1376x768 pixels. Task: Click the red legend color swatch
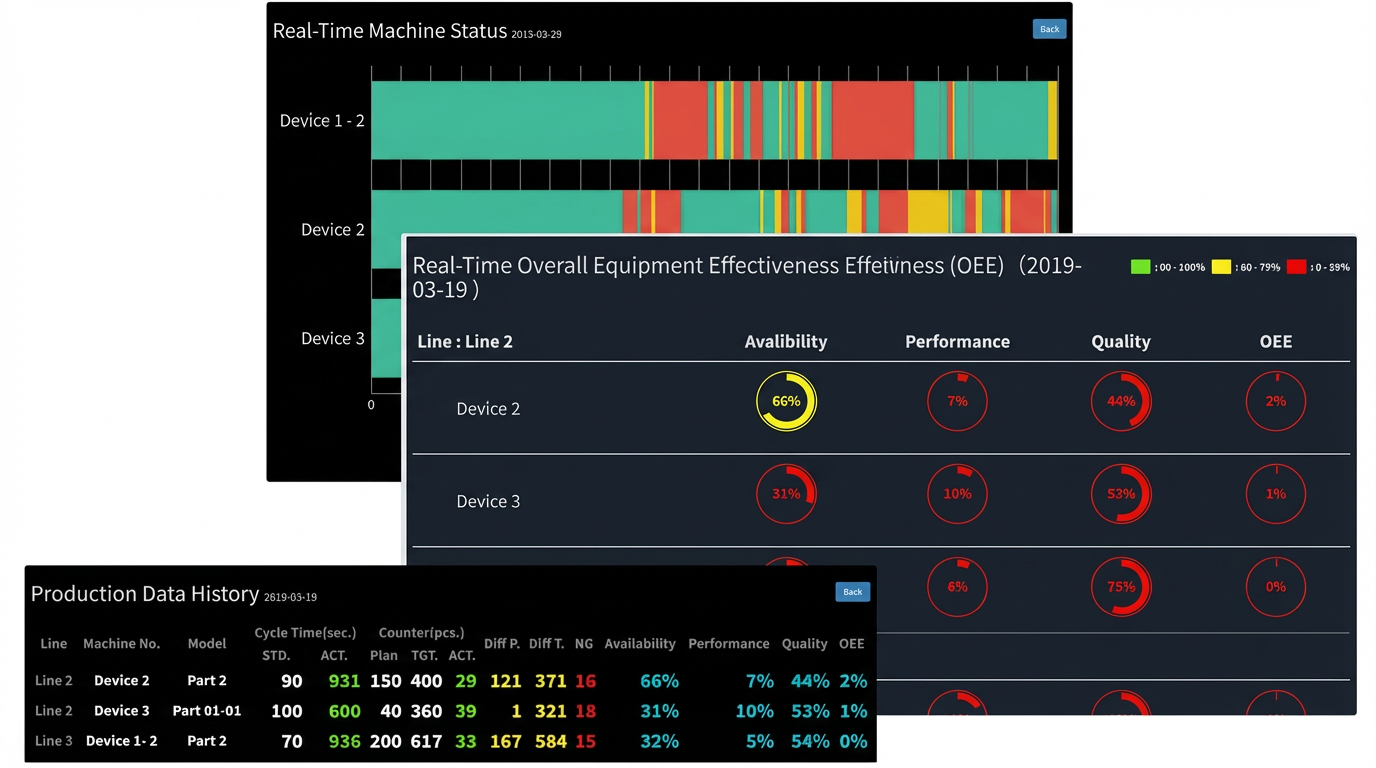coord(1297,267)
